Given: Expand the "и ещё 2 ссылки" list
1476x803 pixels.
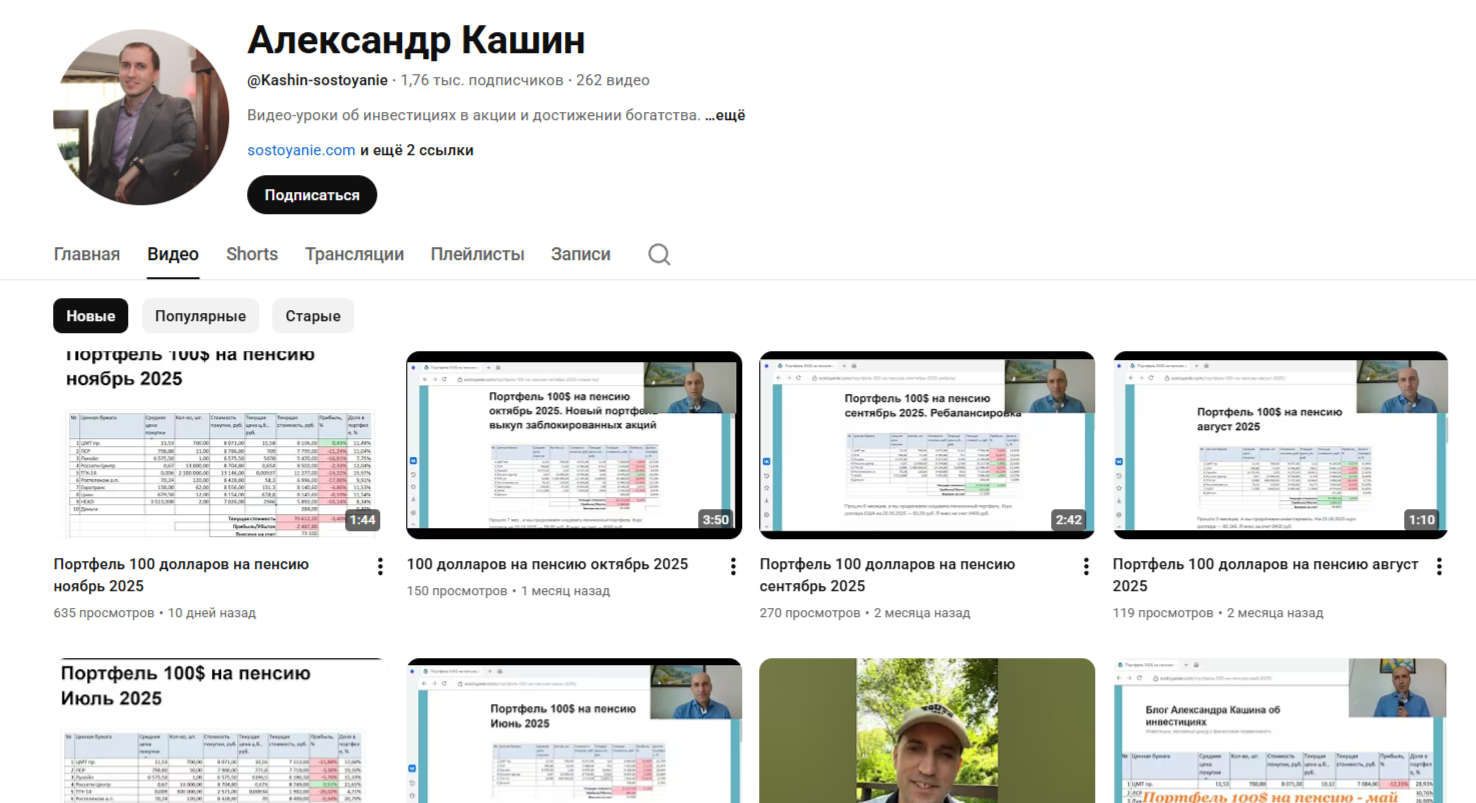Looking at the screenshot, I should point(416,149).
